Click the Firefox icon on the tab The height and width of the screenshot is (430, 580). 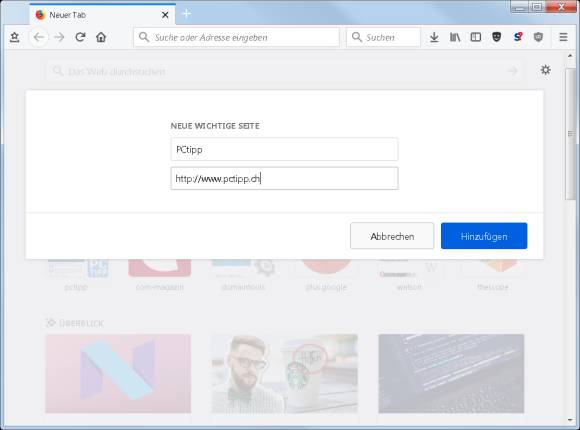pyautogui.click(x=40, y=15)
